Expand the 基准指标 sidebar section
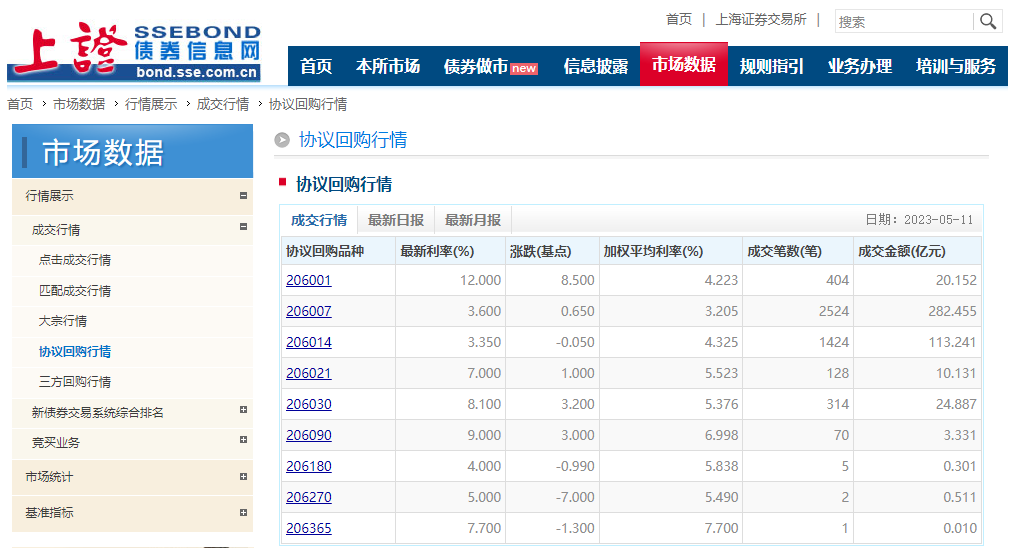The width and height of the screenshot is (1015, 548). (243, 512)
